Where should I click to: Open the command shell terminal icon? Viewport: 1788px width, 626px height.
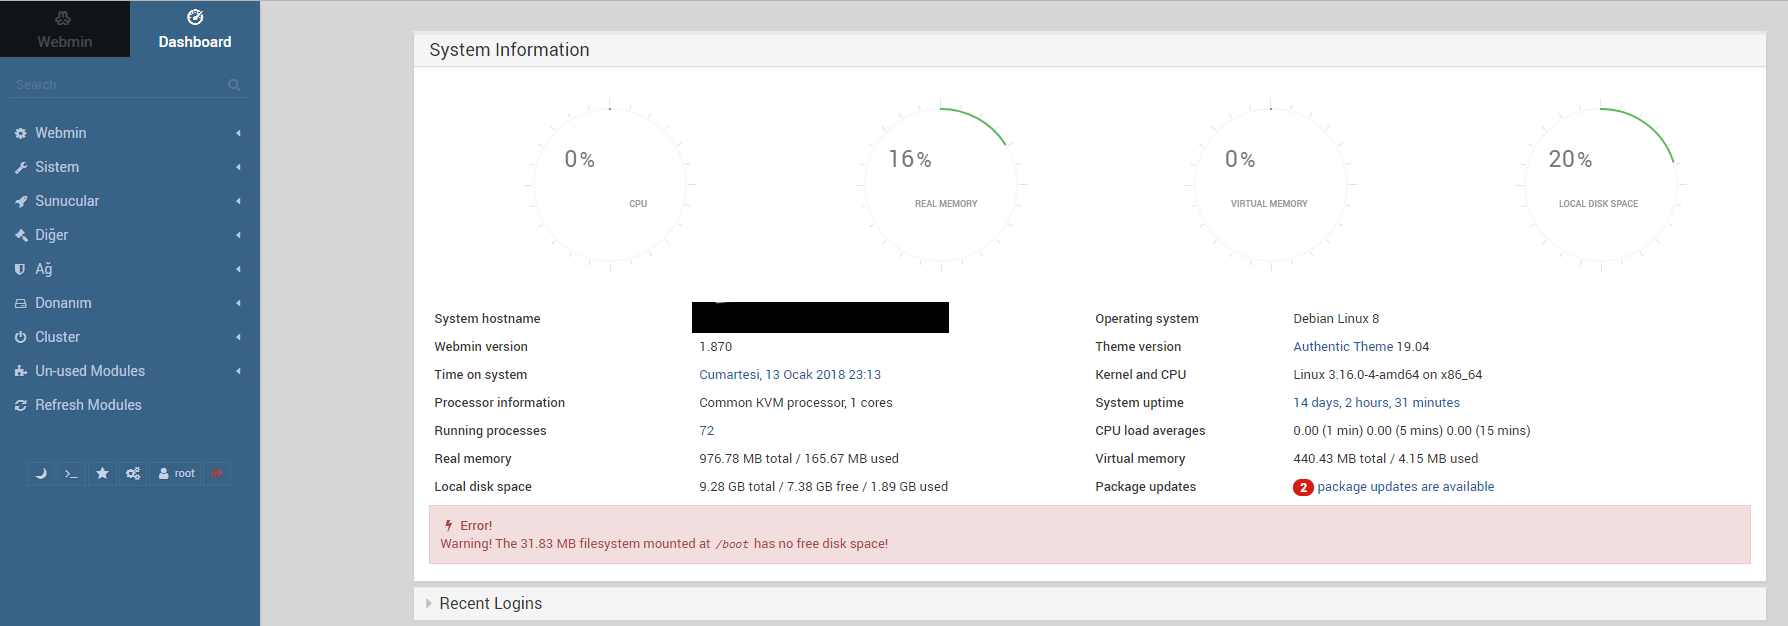pyautogui.click(x=71, y=474)
